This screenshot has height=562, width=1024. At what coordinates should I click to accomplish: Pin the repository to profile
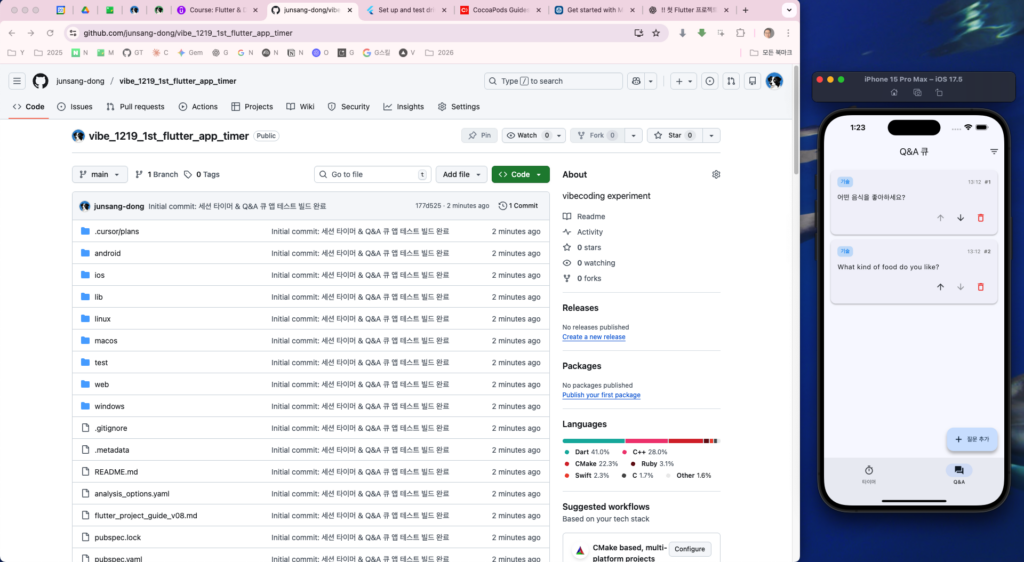tap(479, 135)
